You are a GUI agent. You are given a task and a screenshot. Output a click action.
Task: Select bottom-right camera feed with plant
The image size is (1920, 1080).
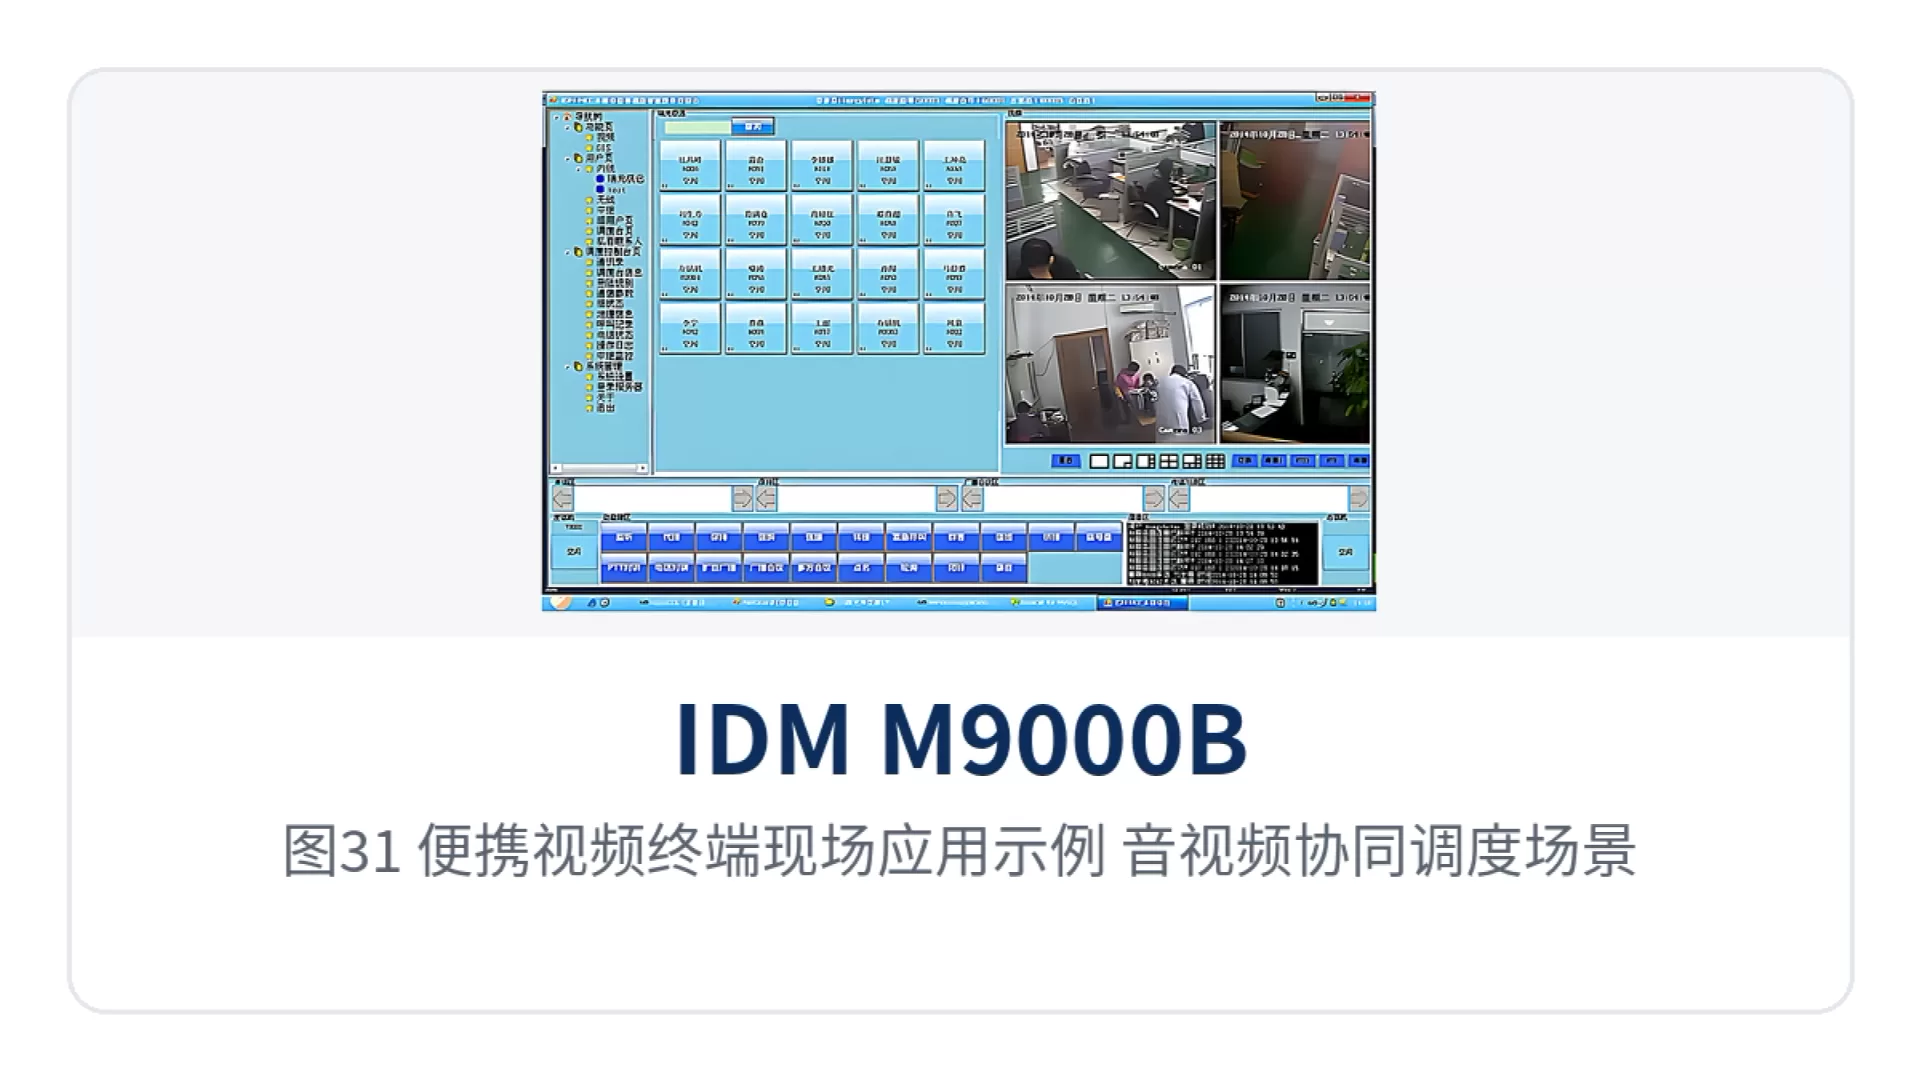[1295, 365]
